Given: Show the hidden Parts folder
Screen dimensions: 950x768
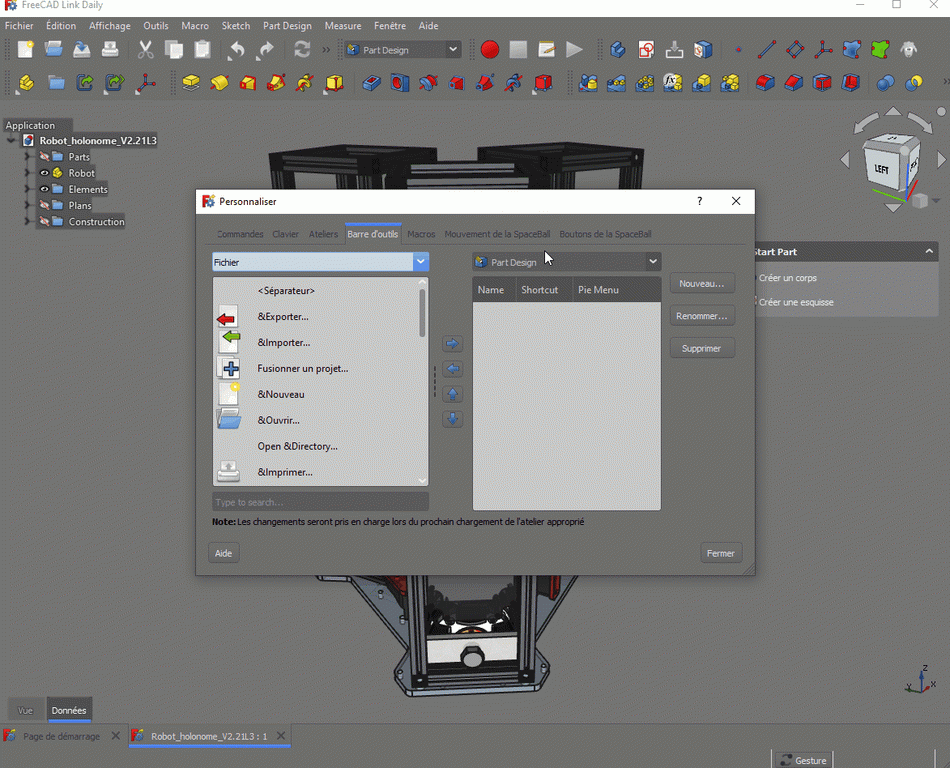Looking at the screenshot, I should click(44, 157).
